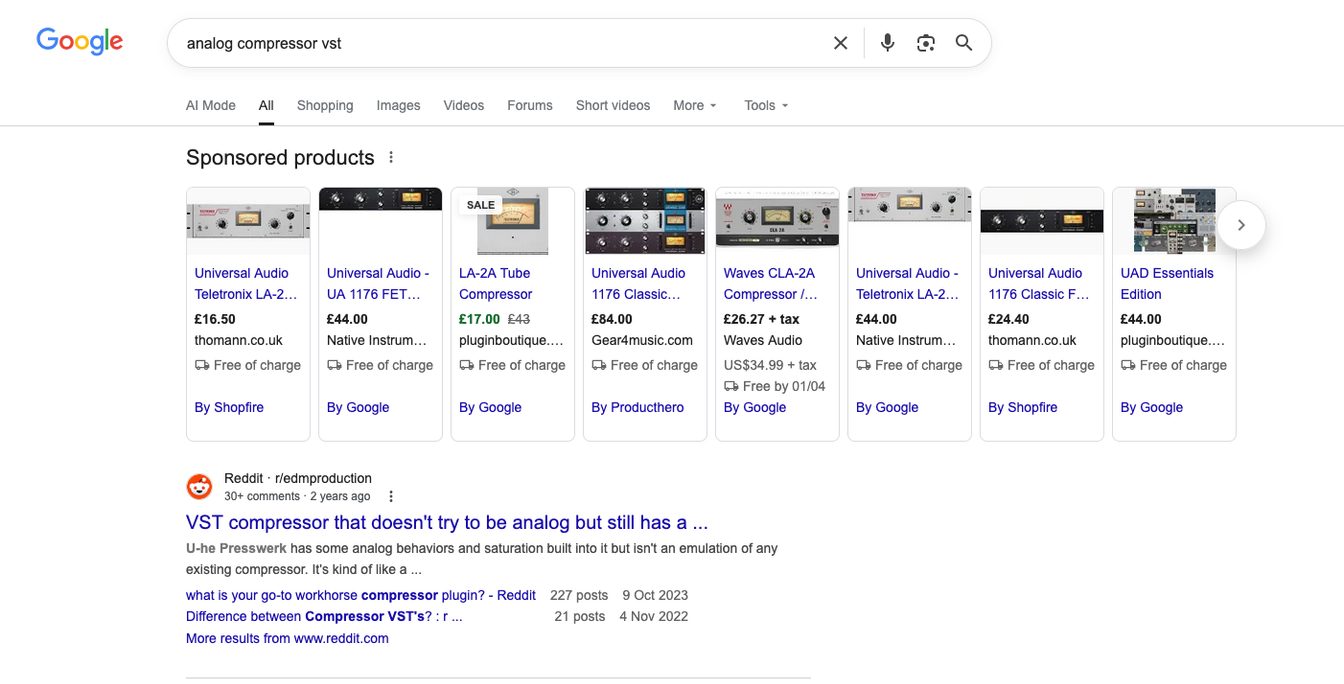This screenshot has width=1344, height=684.
Task: Open Universal Audio 1176 Classic £84.00 image
Action: click(645, 221)
